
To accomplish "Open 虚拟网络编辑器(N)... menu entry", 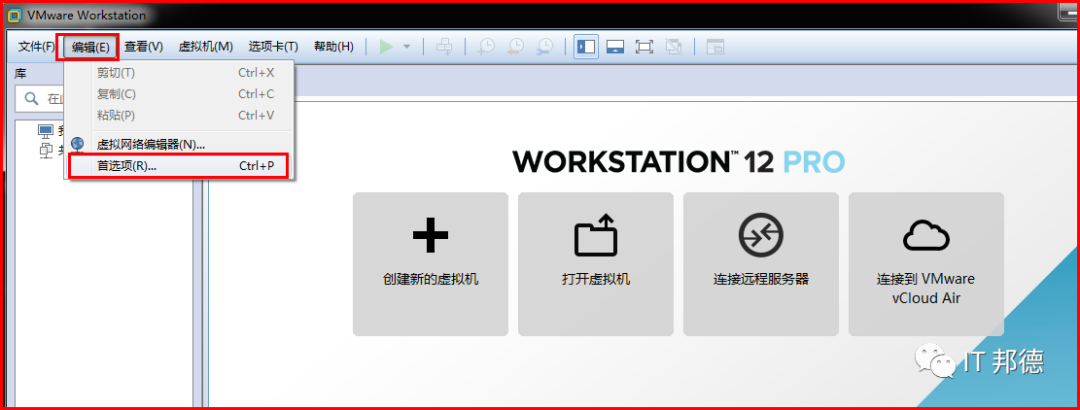I will coord(181,144).
